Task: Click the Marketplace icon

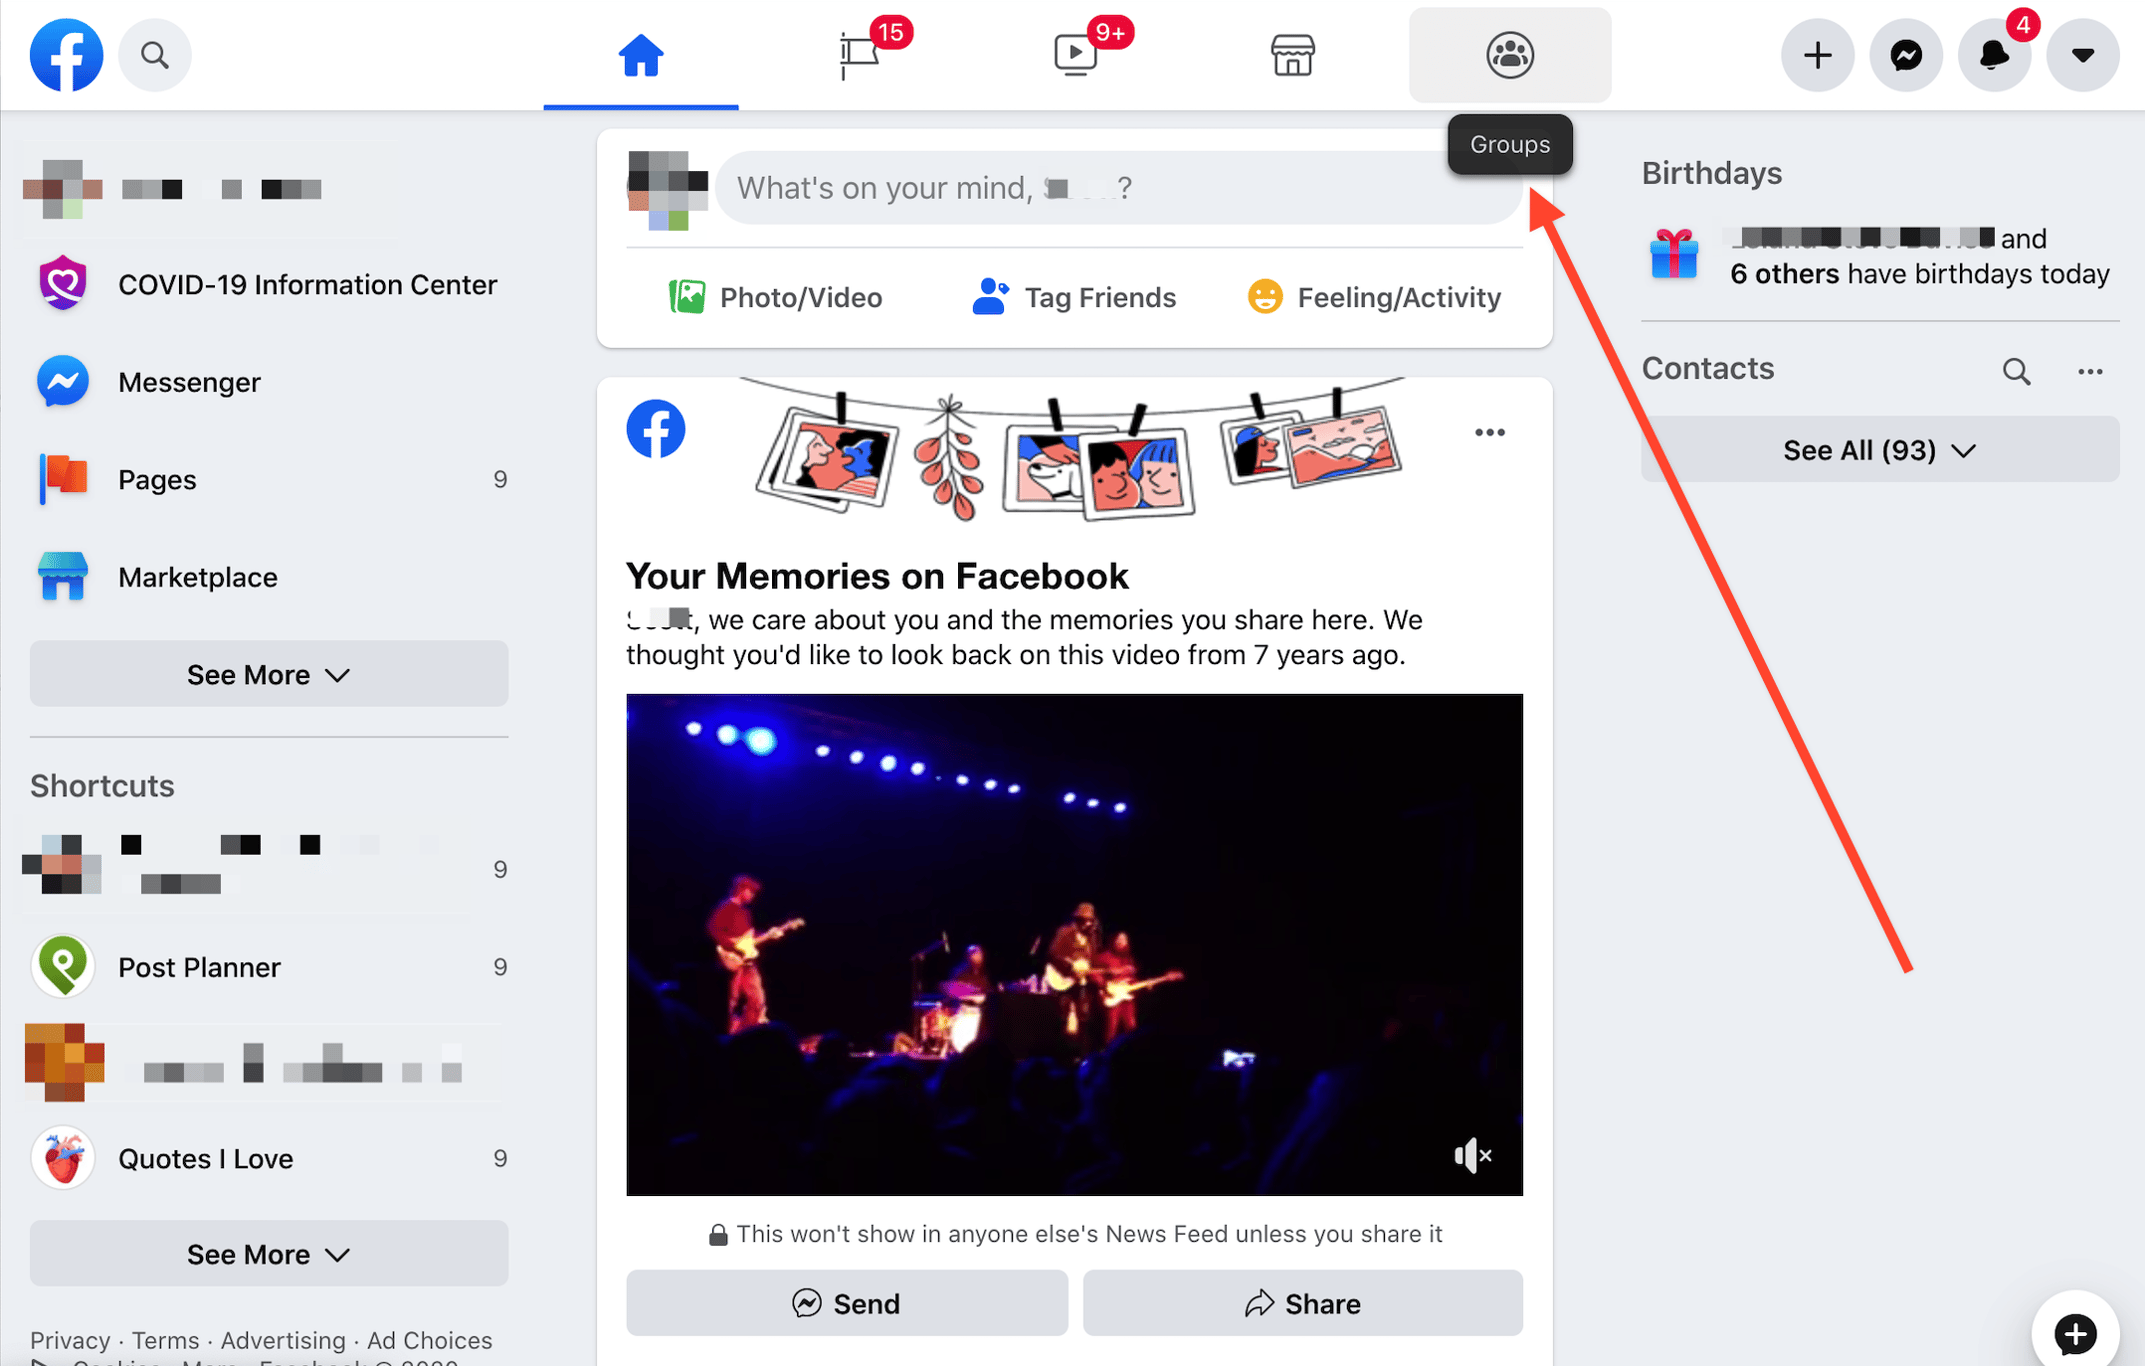Action: 1291,55
